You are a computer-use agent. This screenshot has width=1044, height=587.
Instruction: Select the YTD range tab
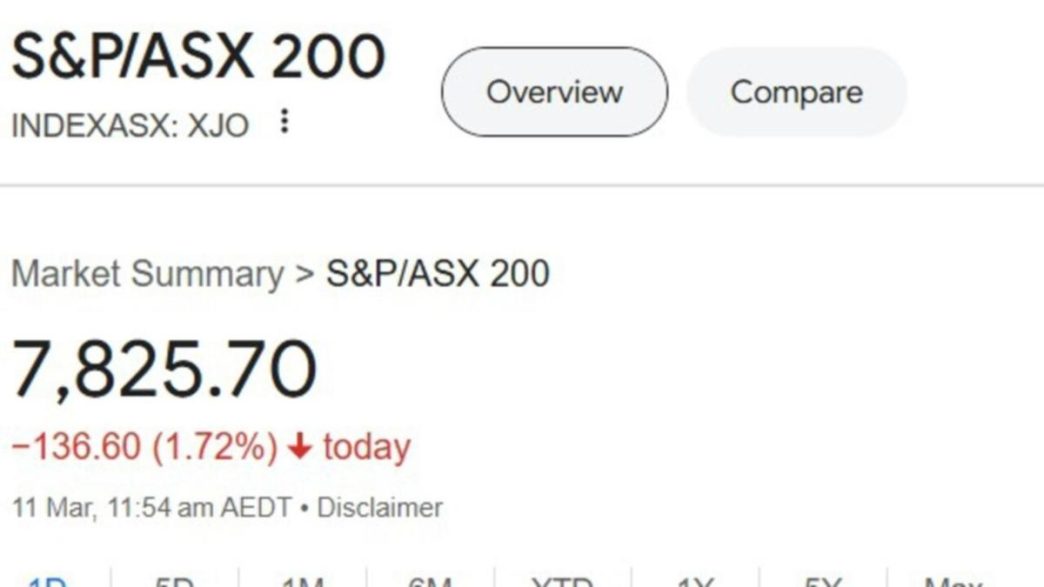(563, 582)
